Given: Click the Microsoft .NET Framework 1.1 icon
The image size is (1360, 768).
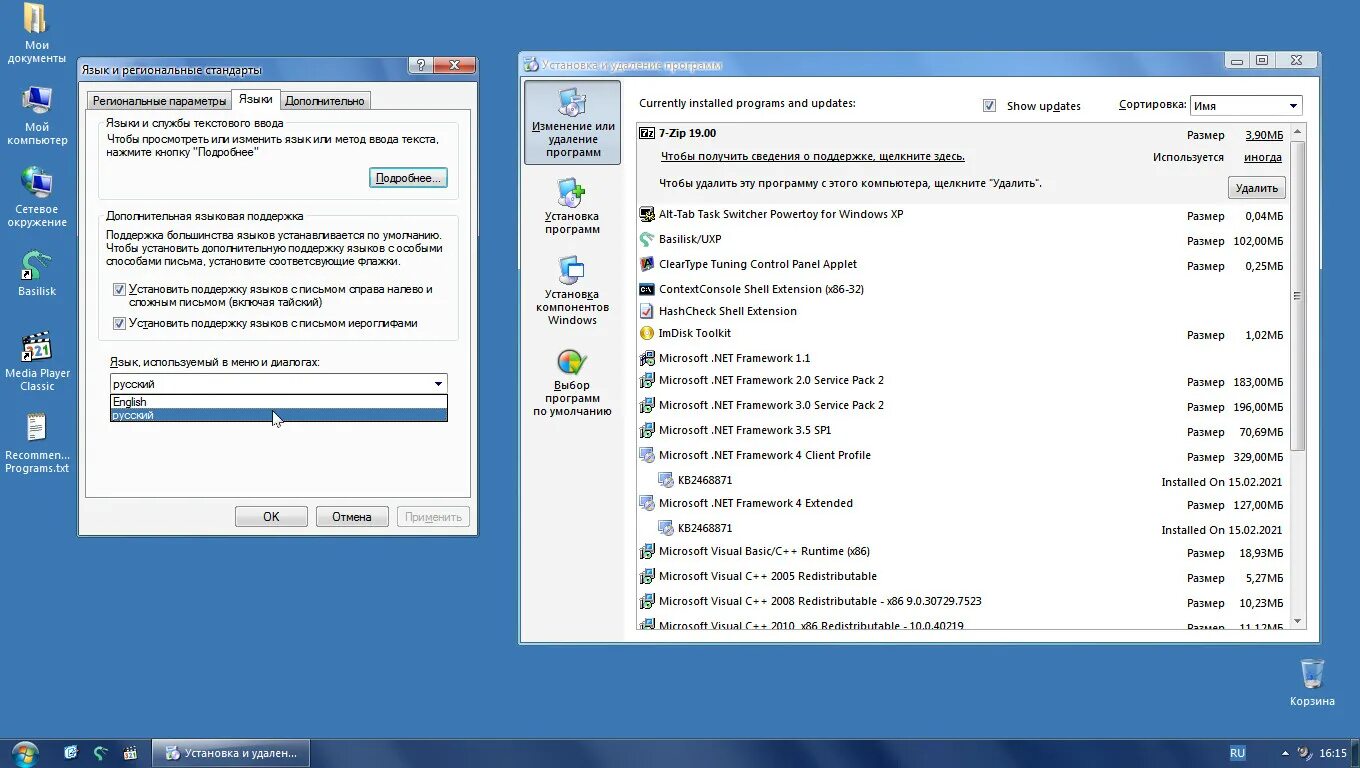Looking at the screenshot, I should (647, 358).
